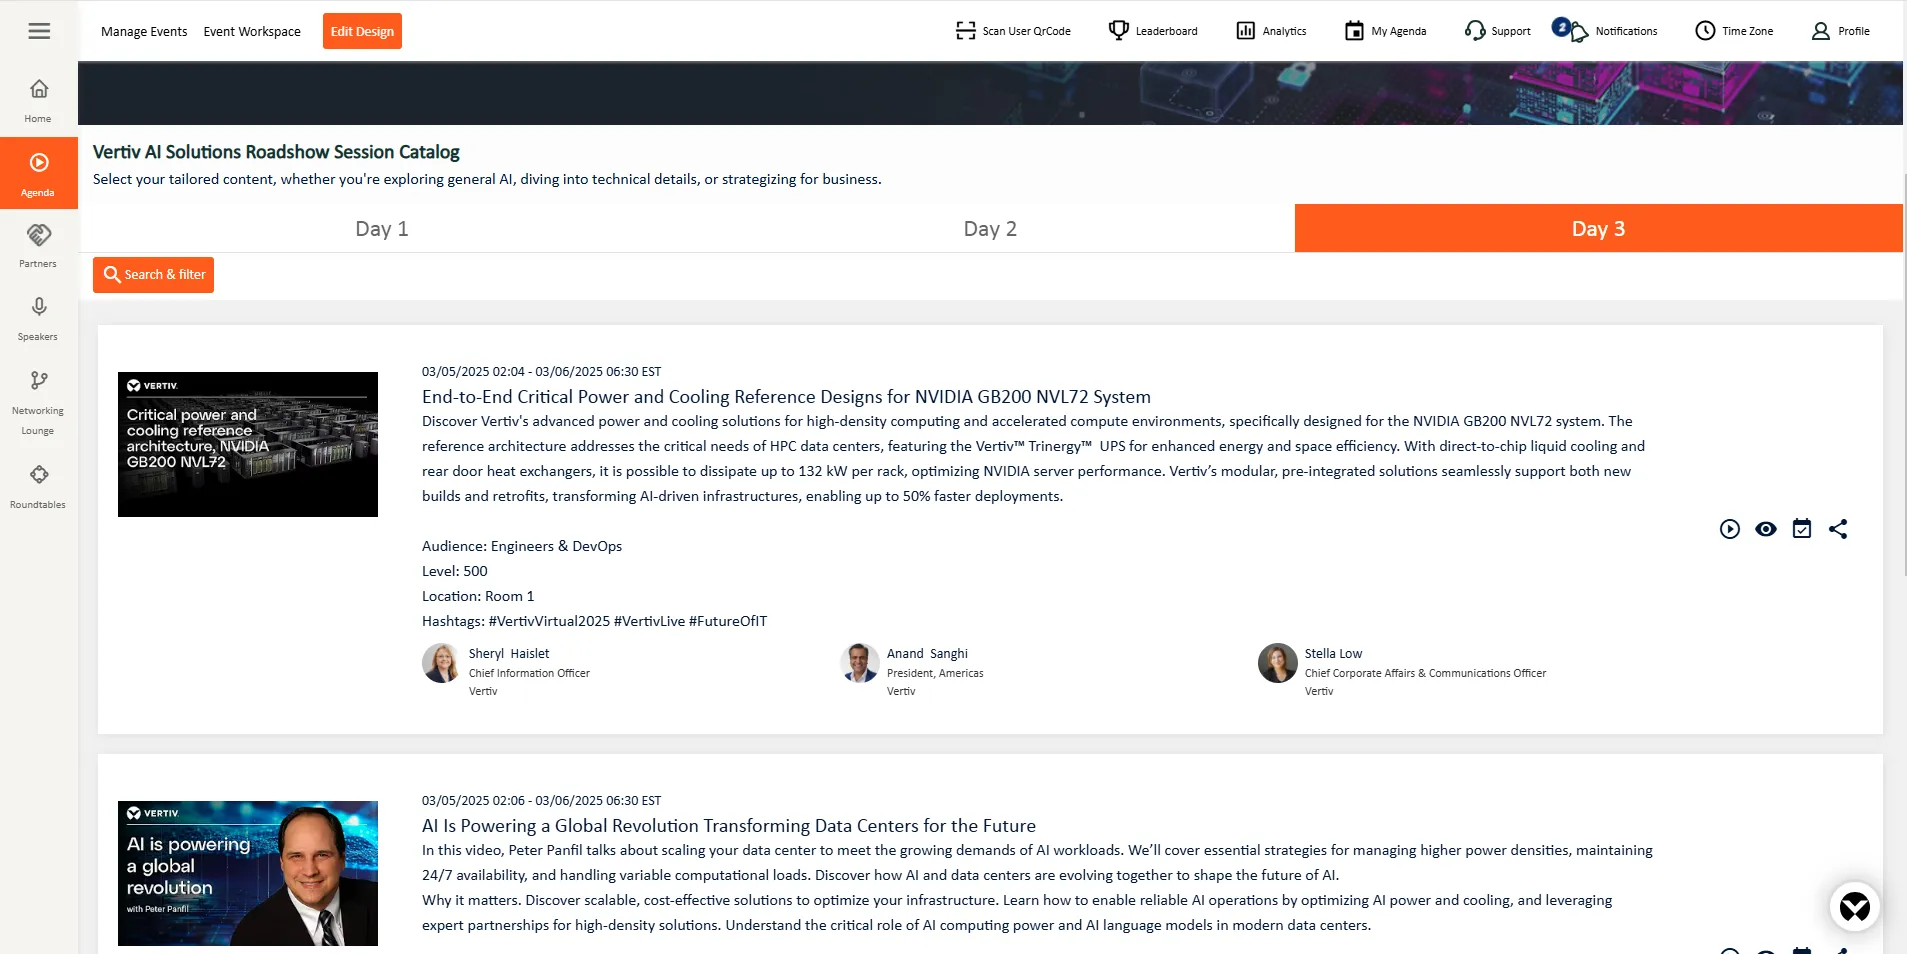Open Manage Events
Image resolution: width=1907 pixels, height=954 pixels.
144,31
